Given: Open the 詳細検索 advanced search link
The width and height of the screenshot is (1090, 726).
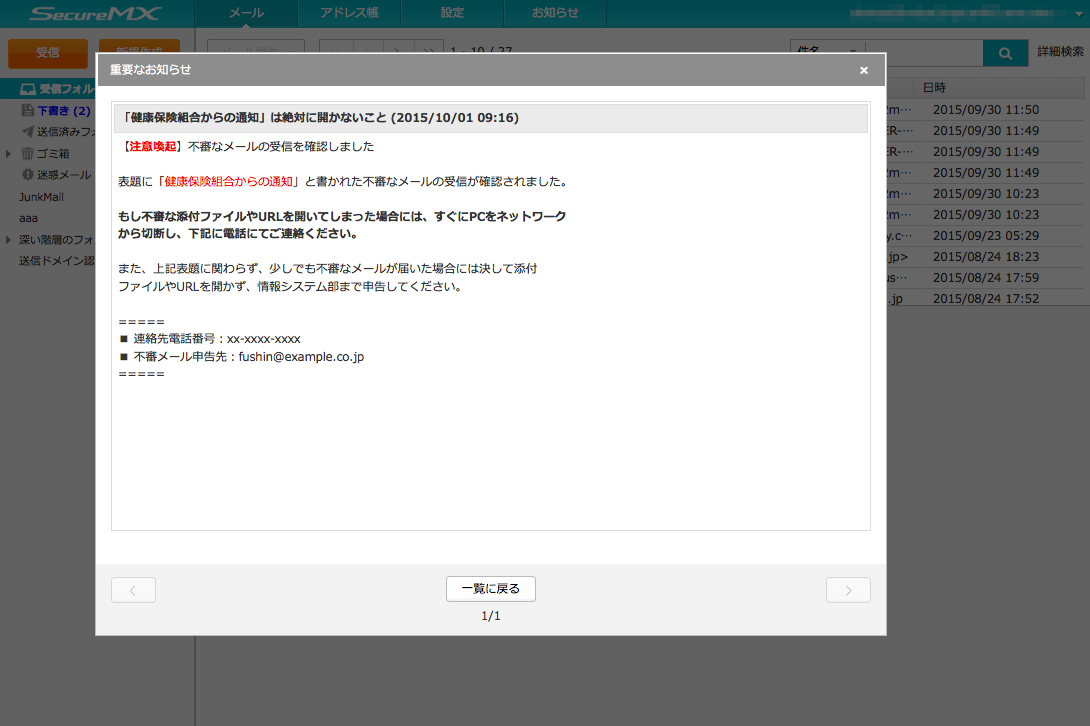Looking at the screenshot, I should point(1060,52).
